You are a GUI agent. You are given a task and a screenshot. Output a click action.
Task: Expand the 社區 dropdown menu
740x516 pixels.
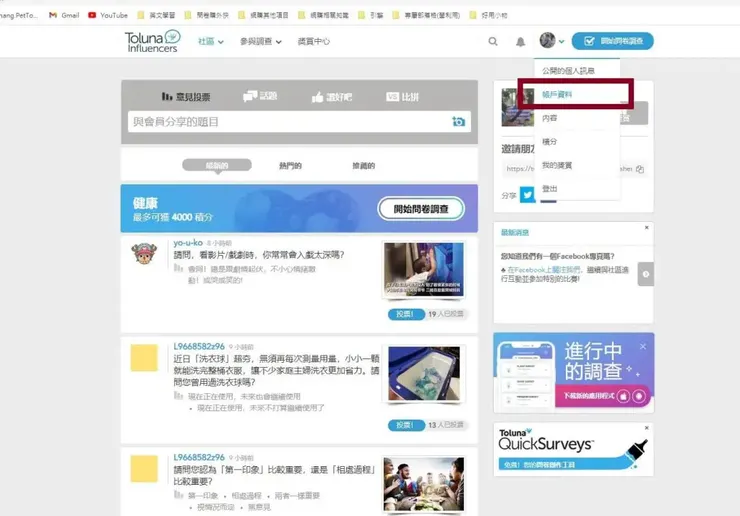coord(210,42)
